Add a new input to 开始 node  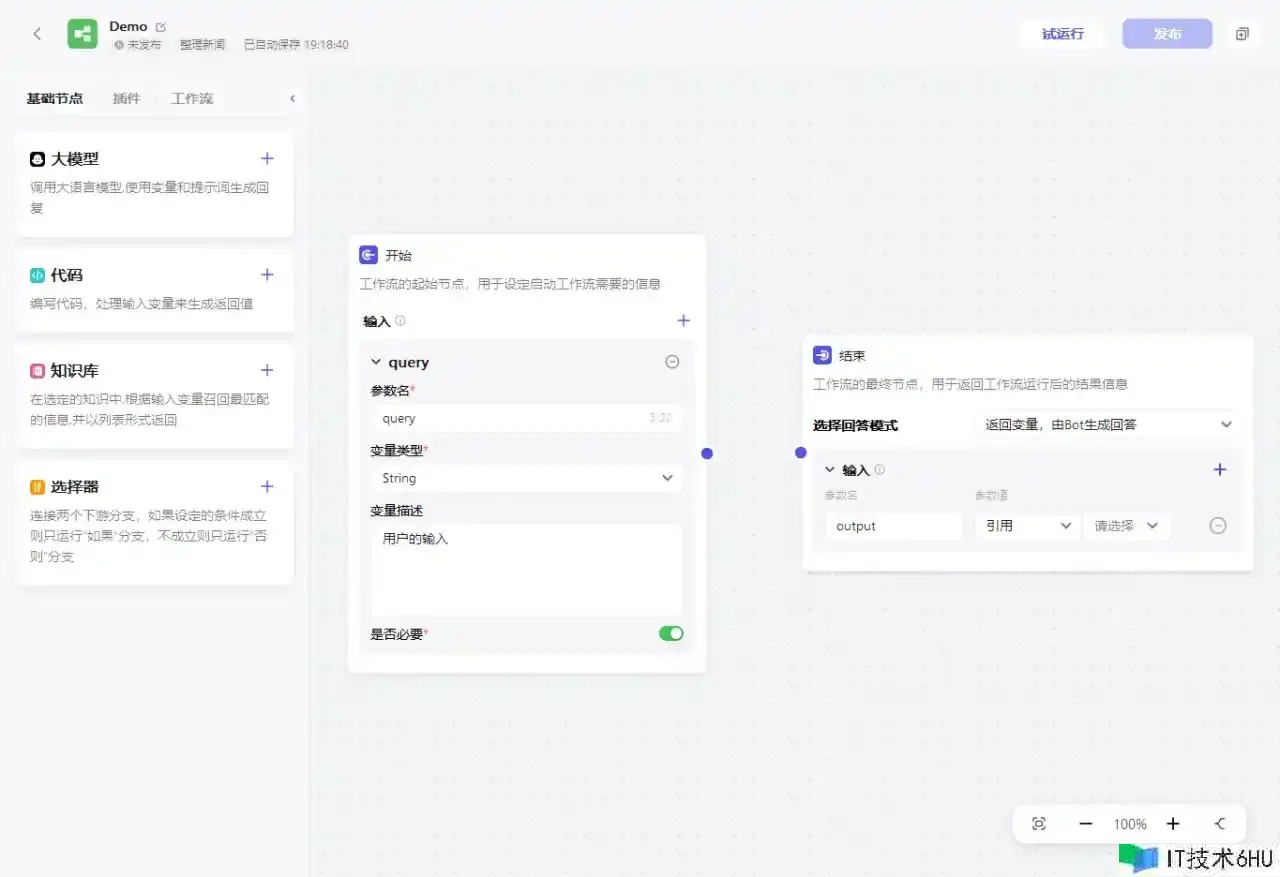pyautogui.click(x=683, y=321)
